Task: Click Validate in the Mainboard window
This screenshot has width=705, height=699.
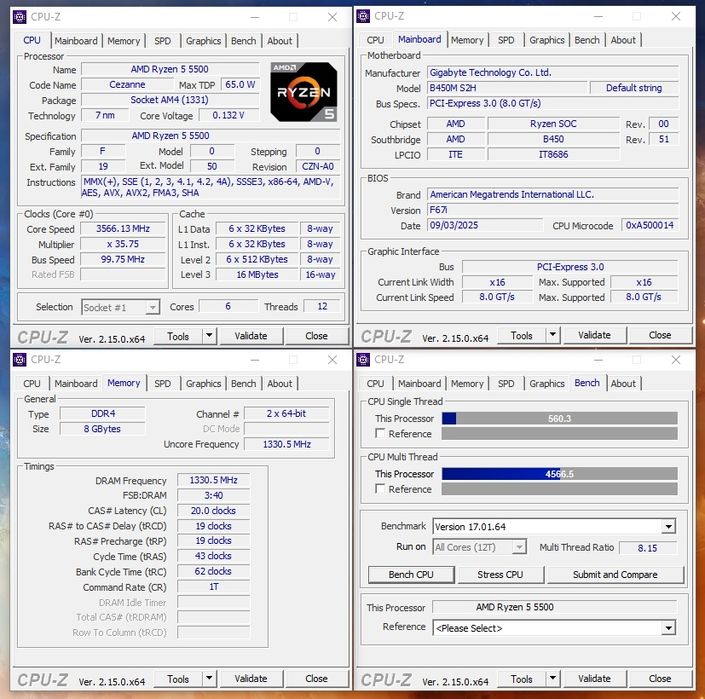Action: (594, 335)
